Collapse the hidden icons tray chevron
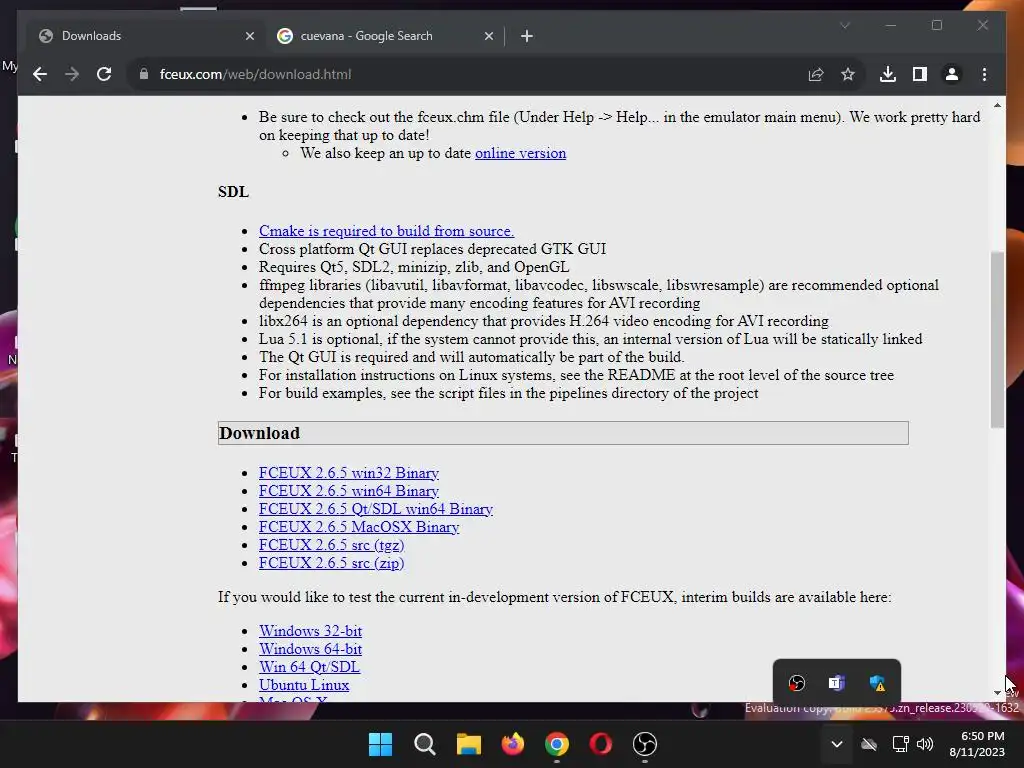Viewport: 1024px width, 768px height. 837,744
